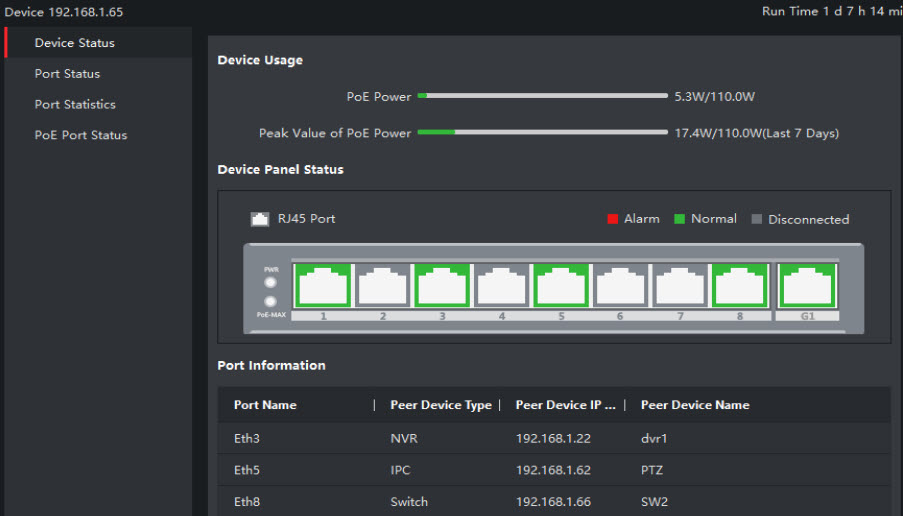The height and width of the screenshot is (516, 903).
Task: Click port 7 on the device panel
Action: (x=680, y=286)
